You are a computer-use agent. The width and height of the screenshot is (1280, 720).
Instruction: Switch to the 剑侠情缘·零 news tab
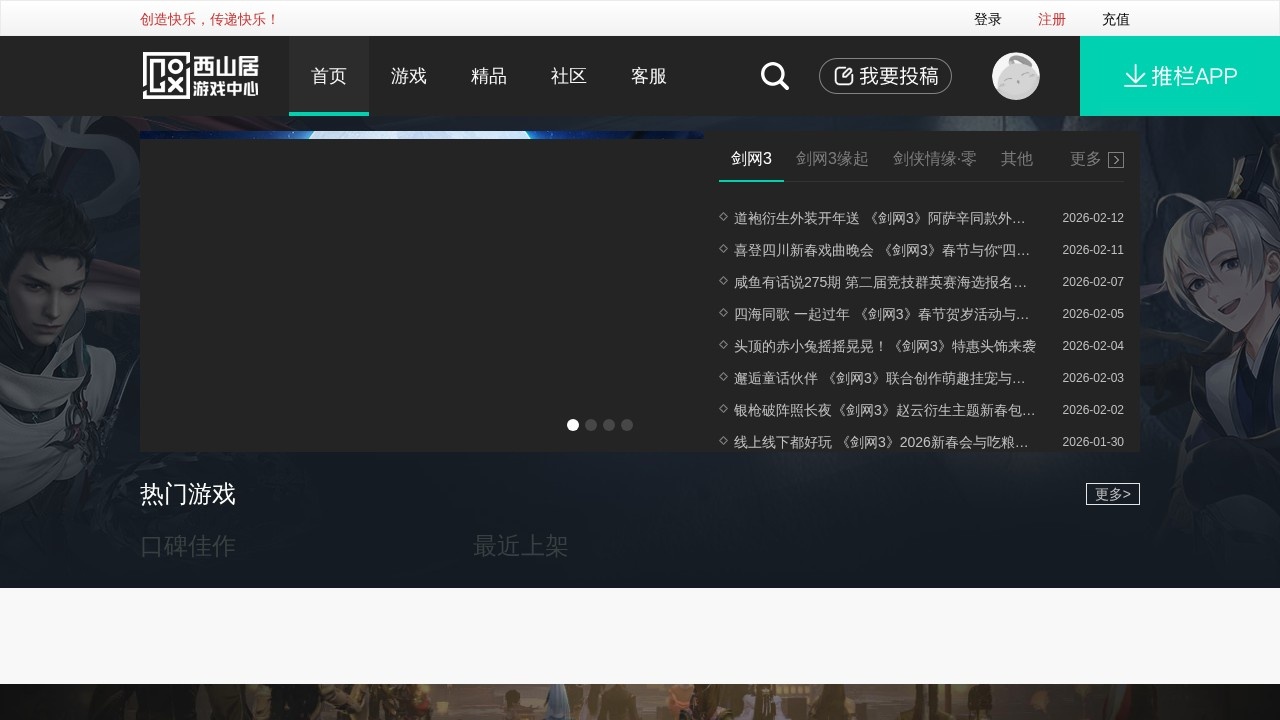pos(936,158)
